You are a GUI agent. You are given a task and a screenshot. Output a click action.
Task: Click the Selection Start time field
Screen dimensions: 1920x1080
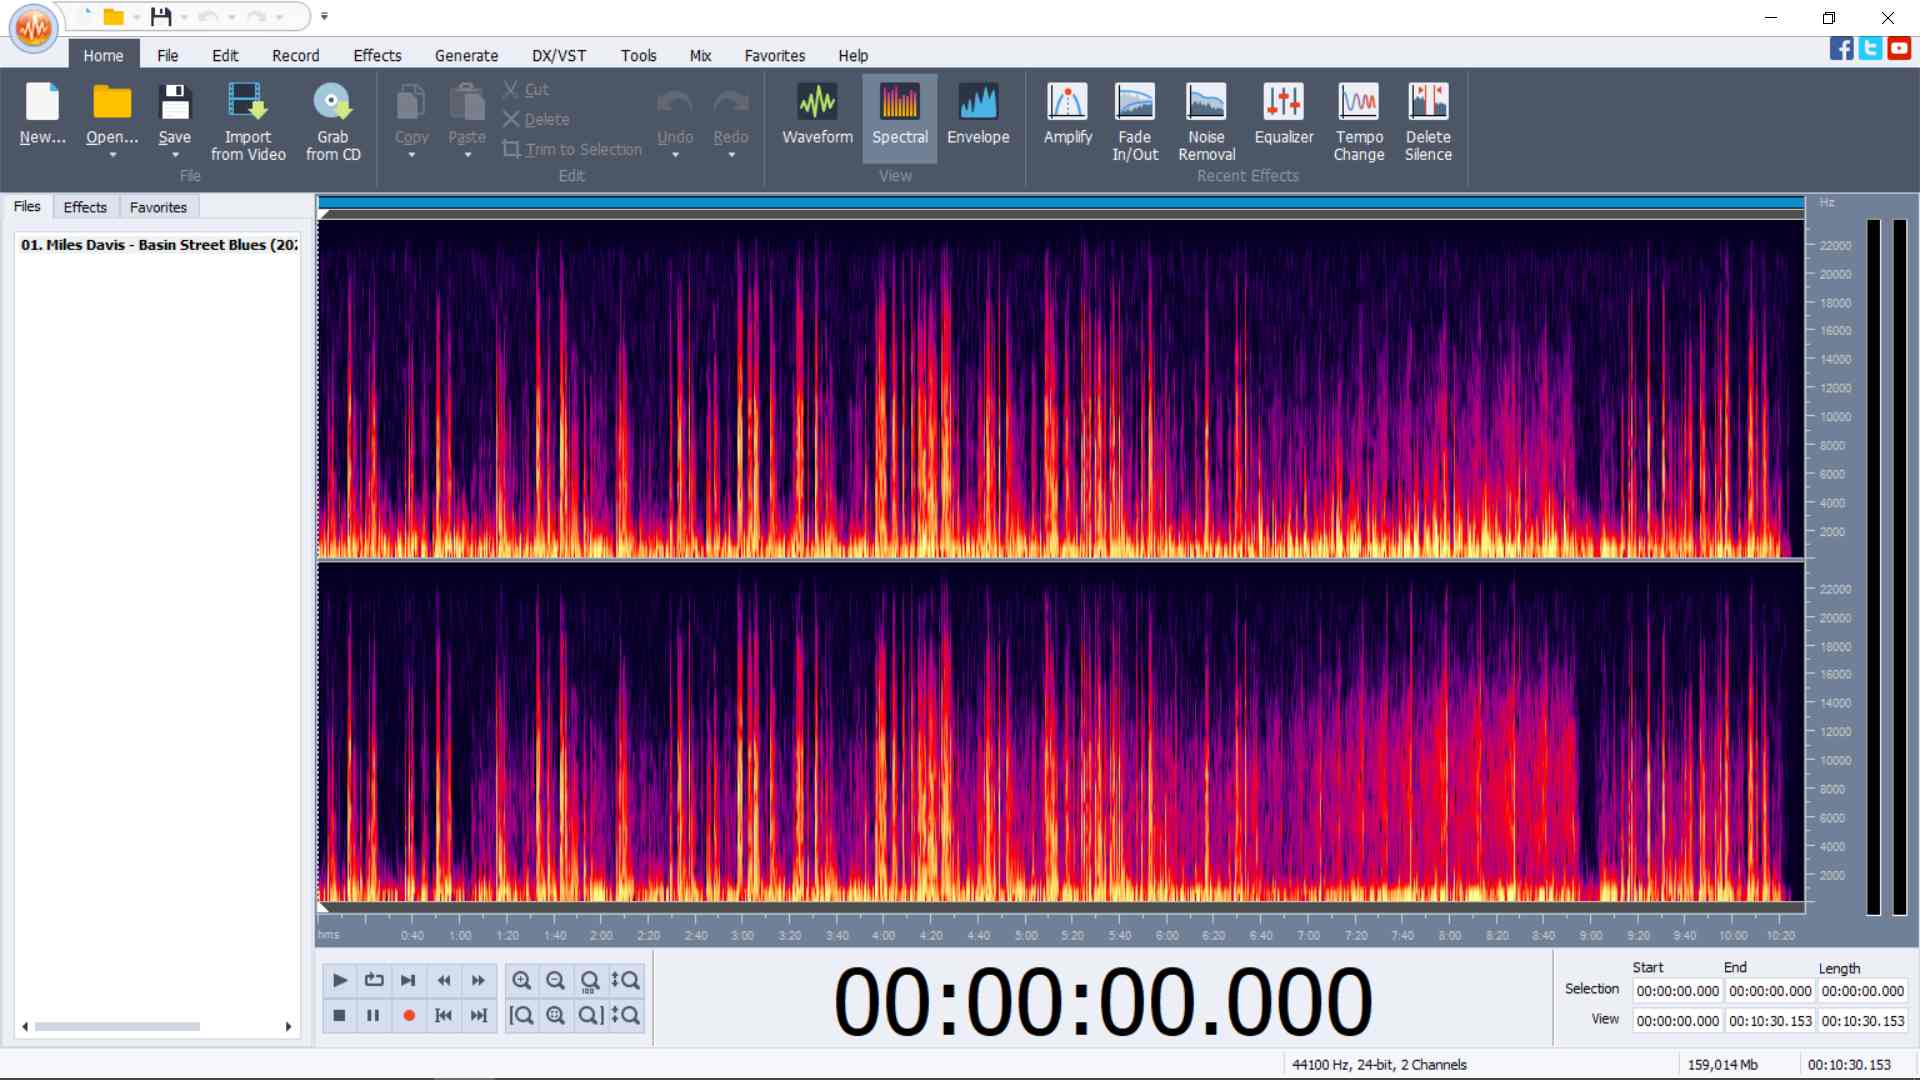point(1677,991)
